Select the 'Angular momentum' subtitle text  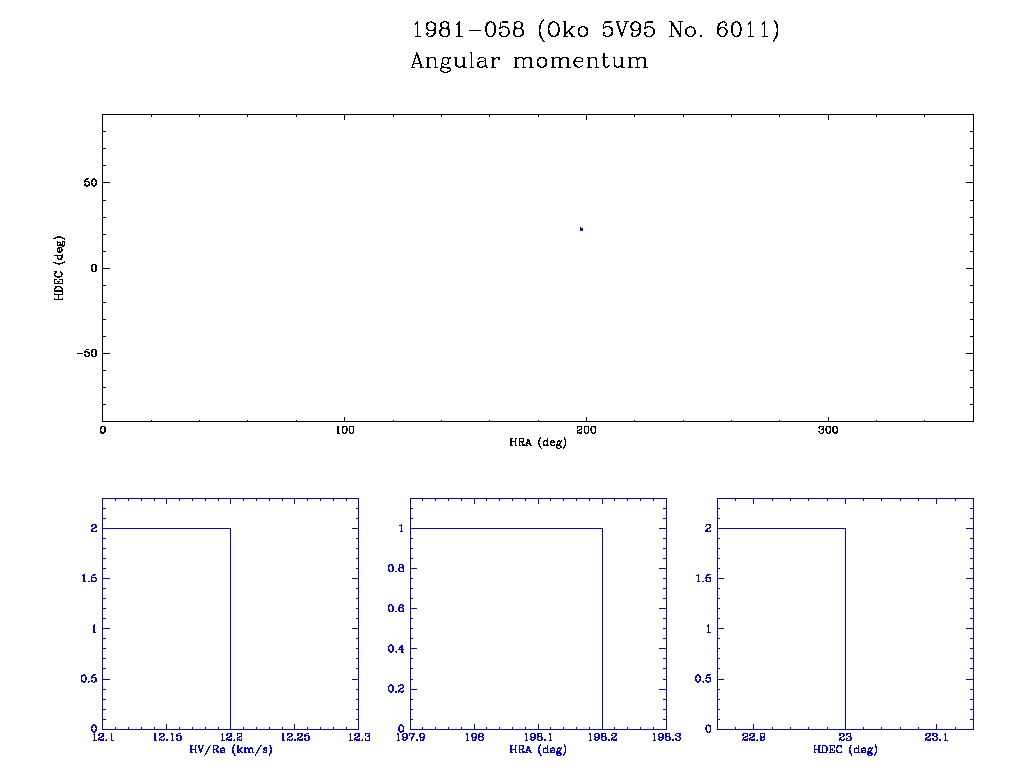[529, 62]
